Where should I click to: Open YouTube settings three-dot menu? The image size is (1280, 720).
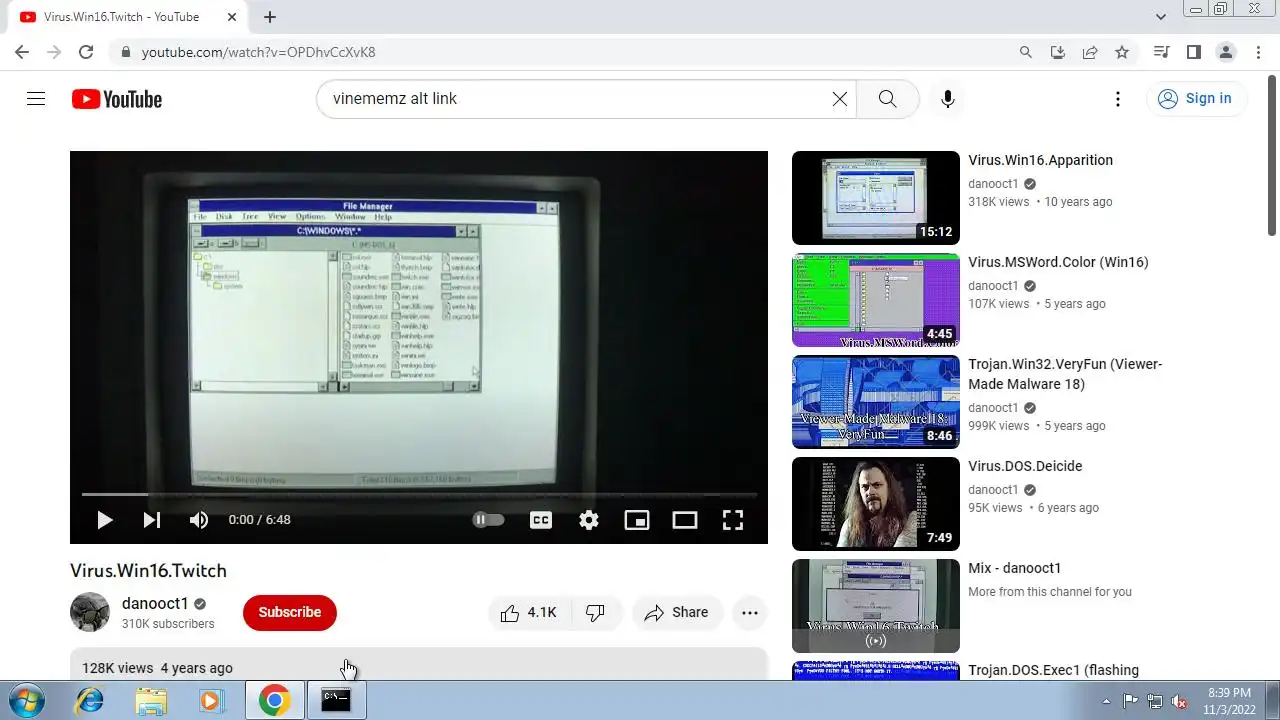pos(1118,99)
